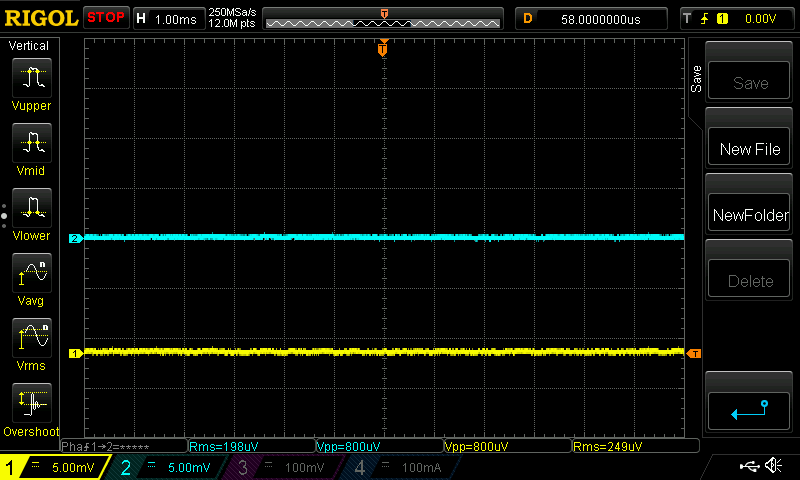
Task: Click the trigger level 0.00V readout
Action: pos(760,19)
